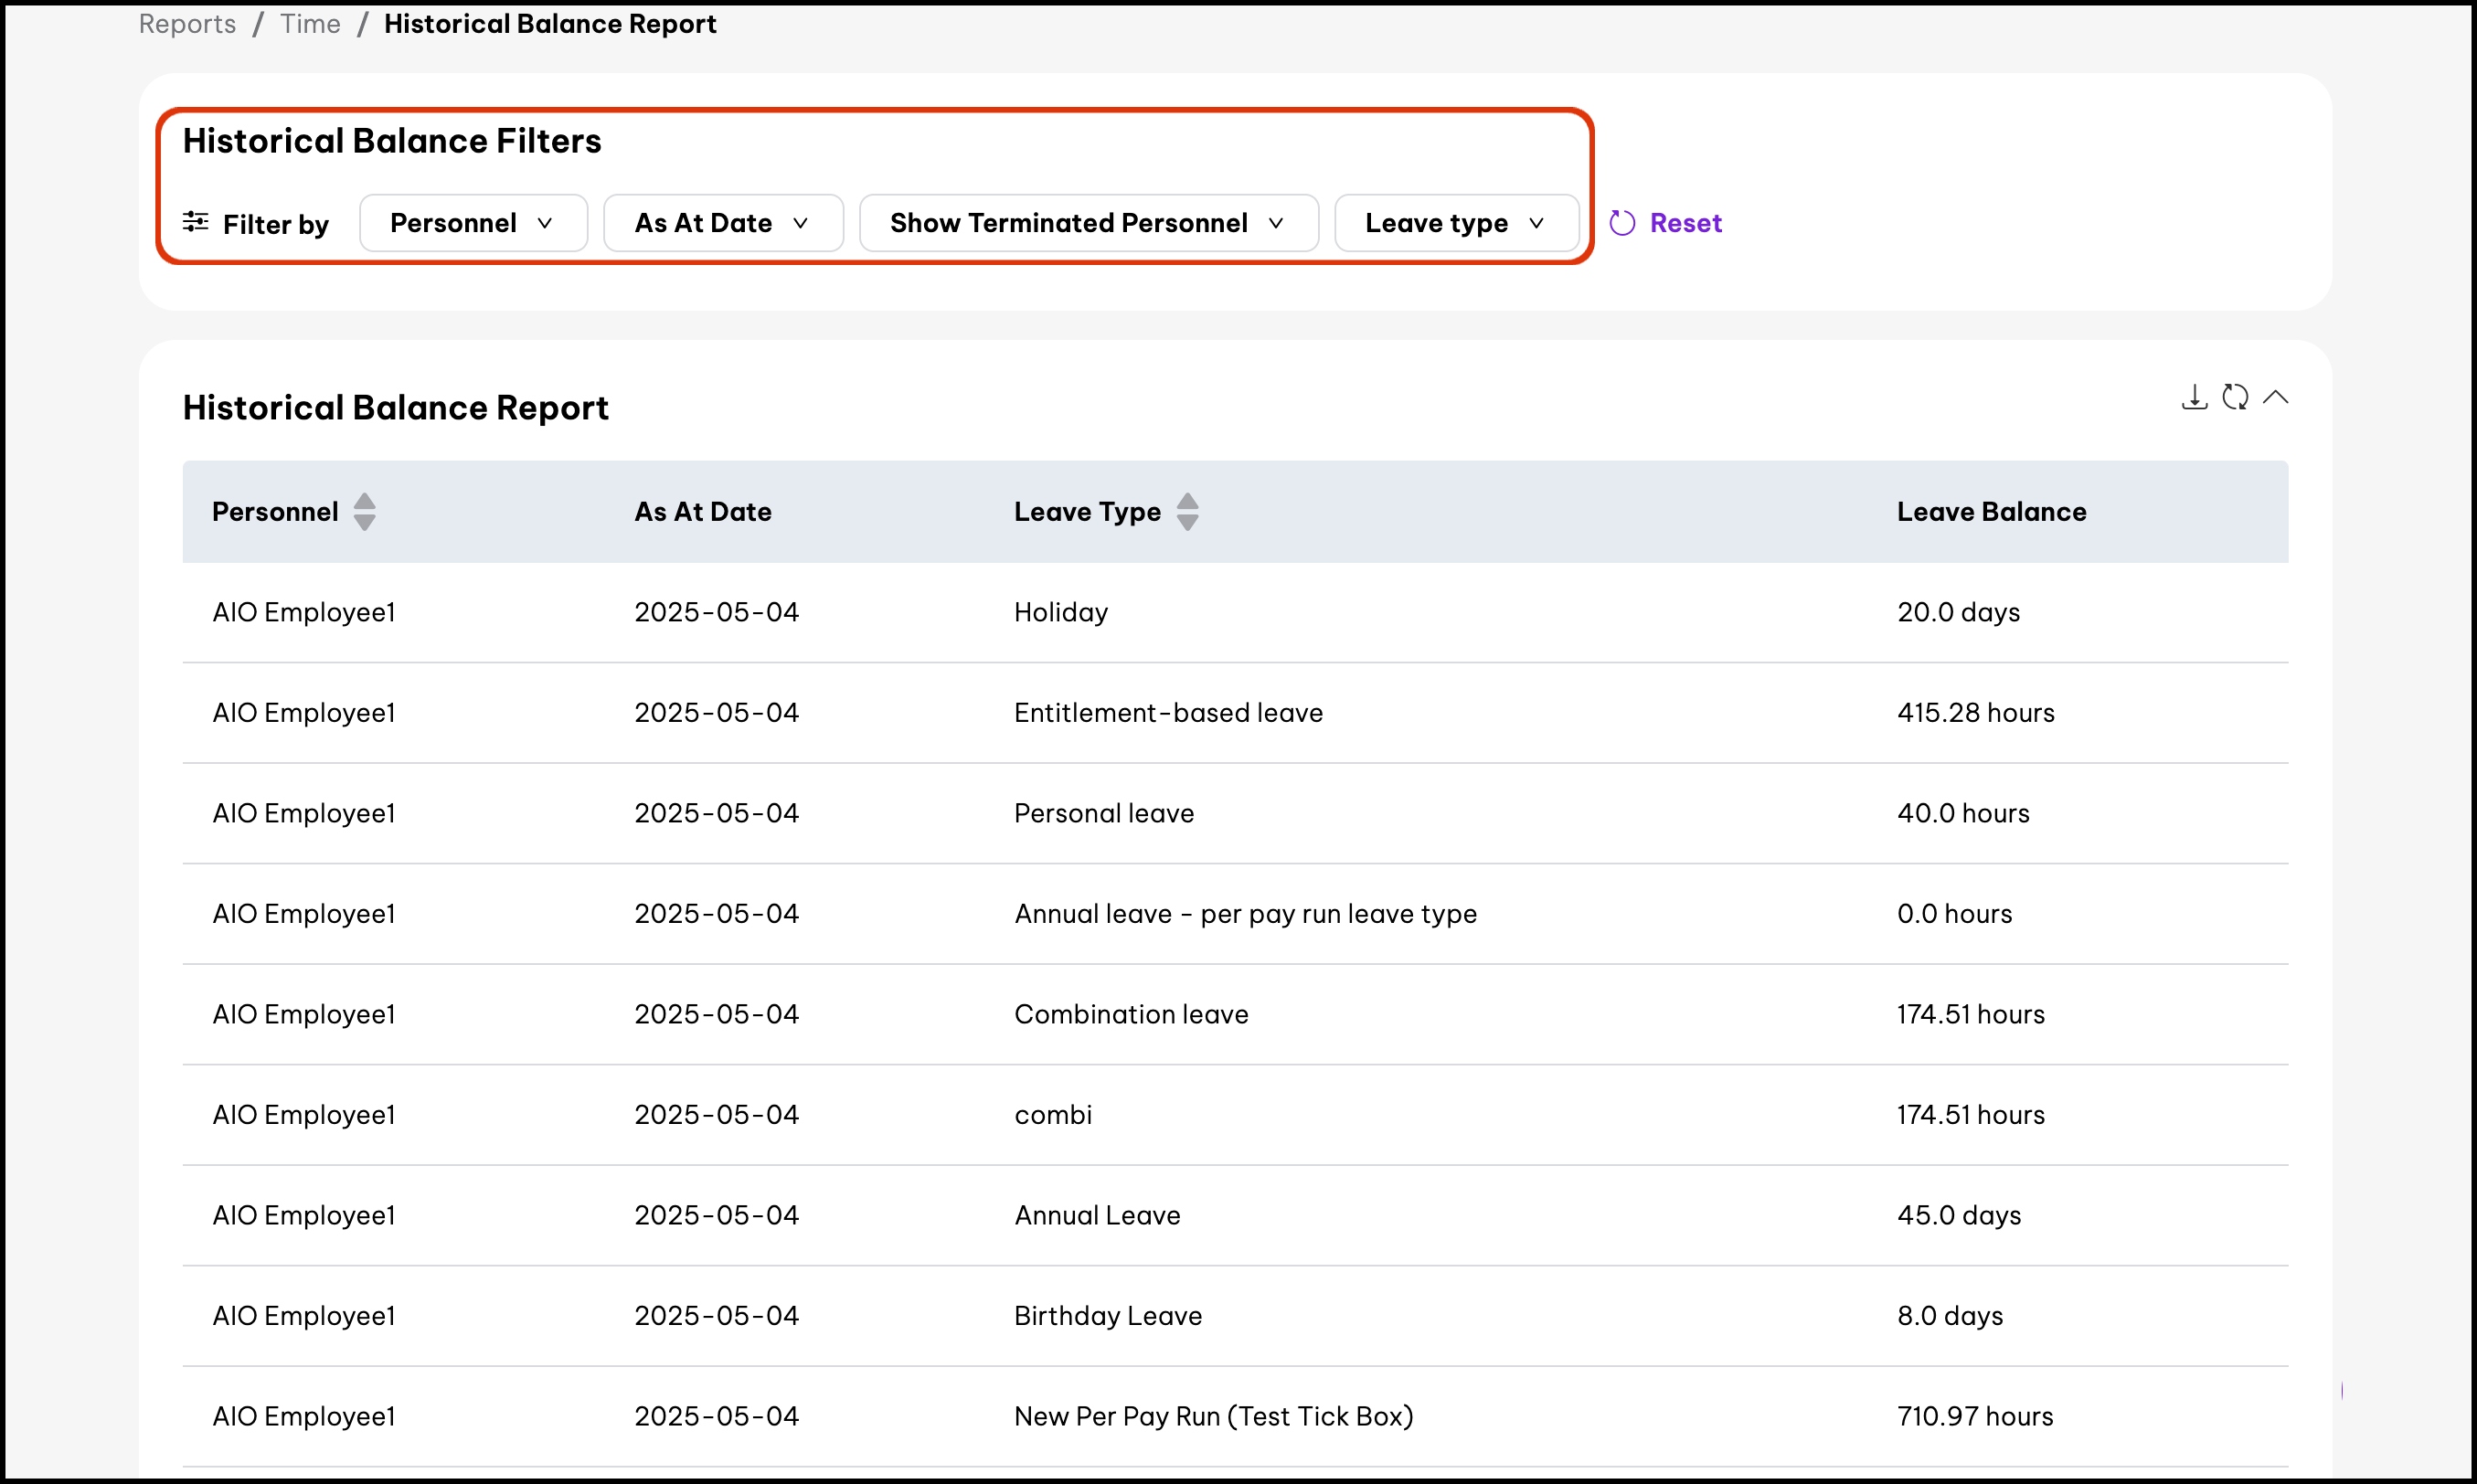Open the As At Date filter dropdown
Viewport: 2477px width, 1484px height.
[x=722, y=223]
